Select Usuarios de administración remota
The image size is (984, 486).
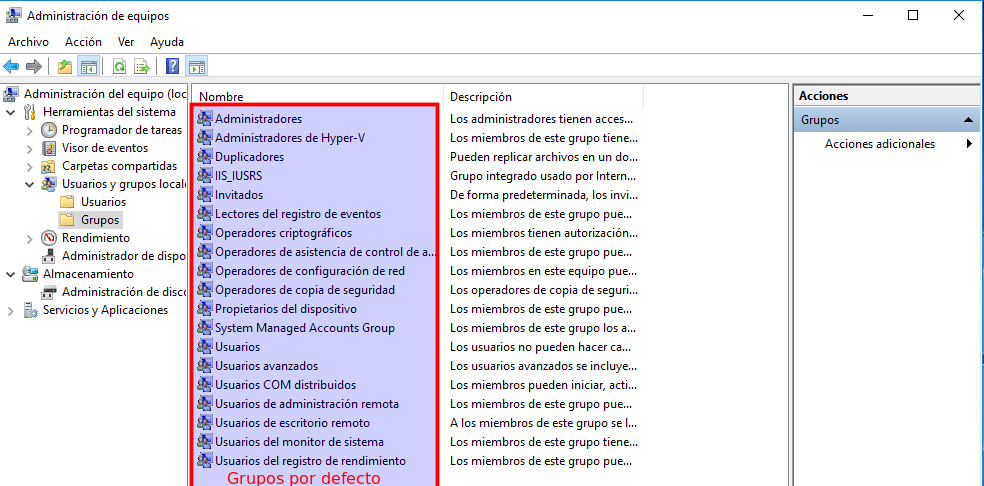(x=307, y=404)
